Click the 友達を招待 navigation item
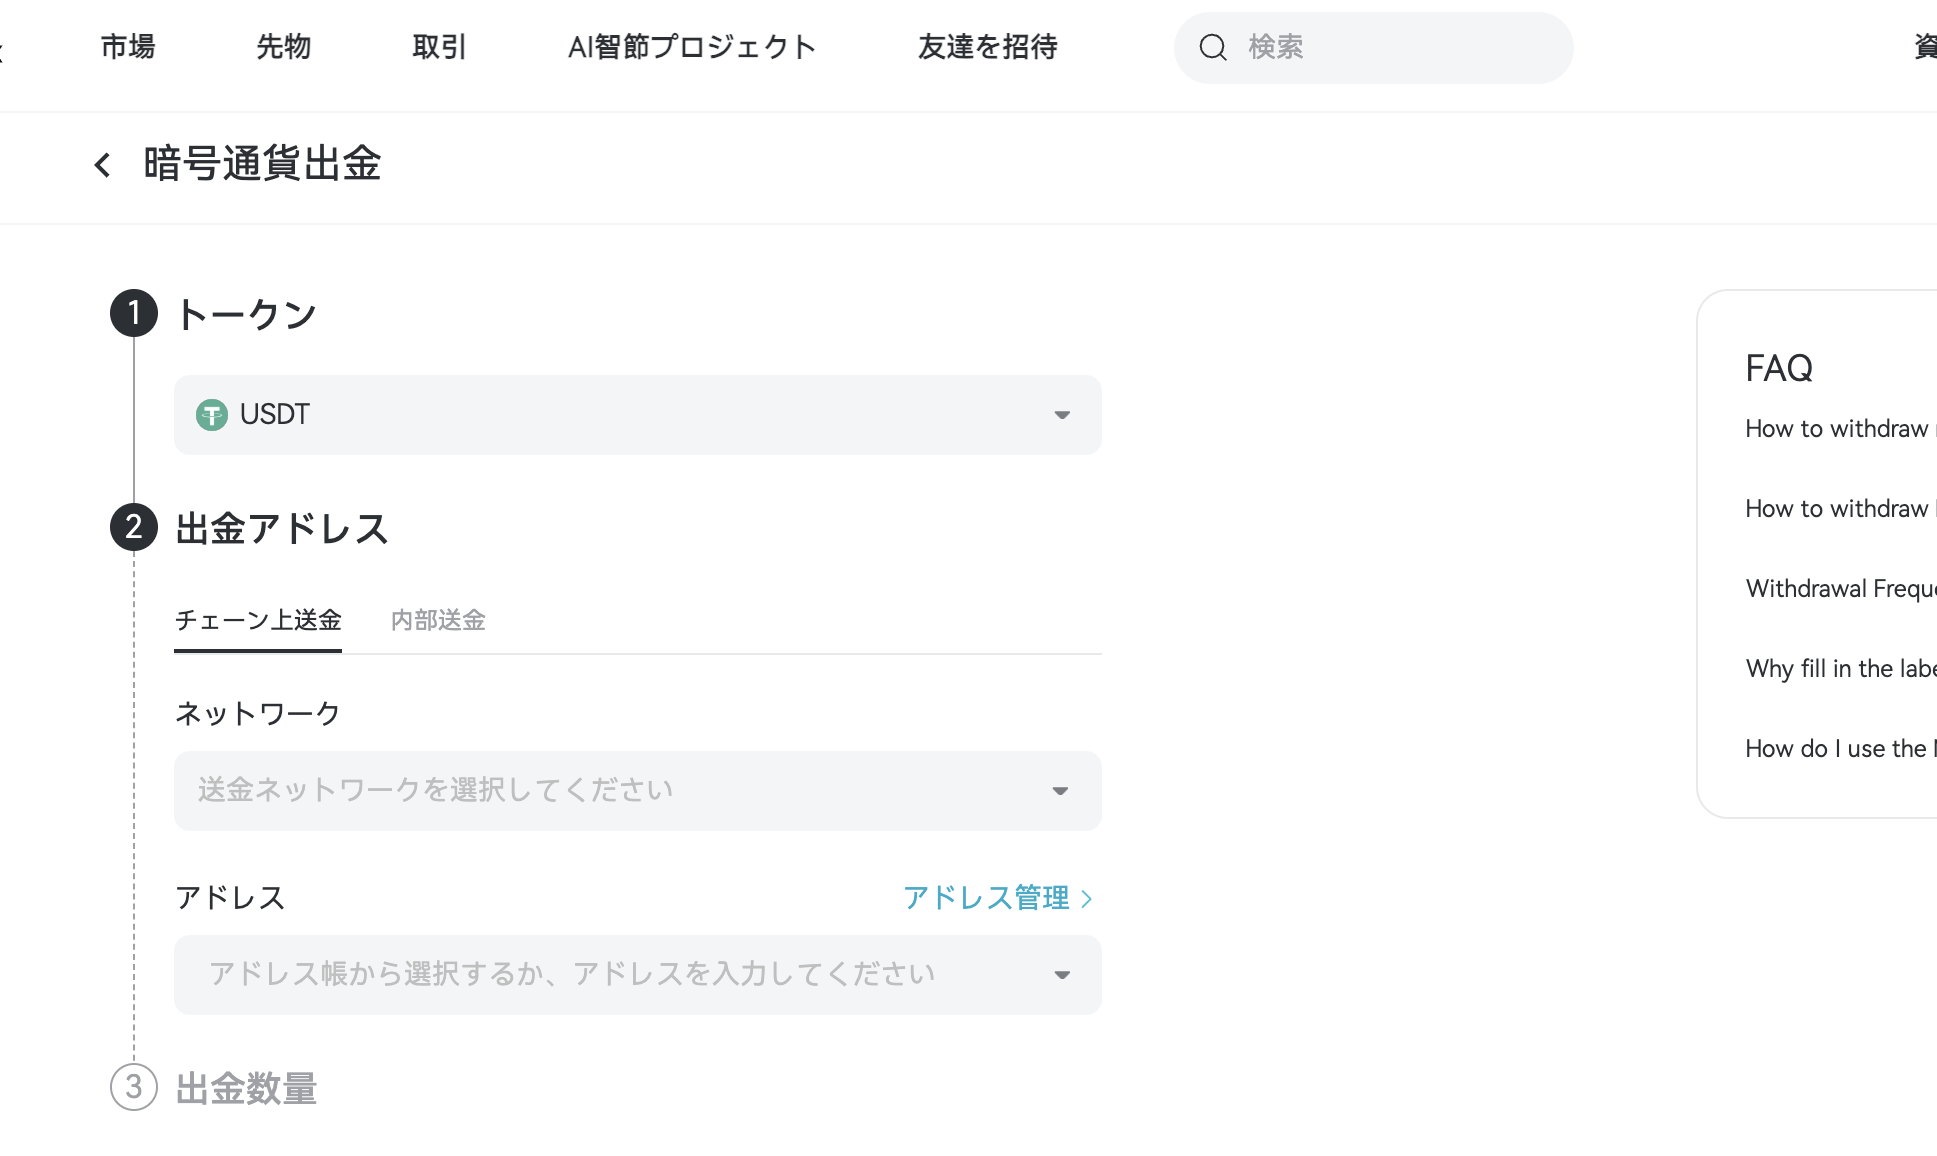Image resolution: width=1937 pixels, height=1156 pixels. pyautogui.click(x=987, y=47)
